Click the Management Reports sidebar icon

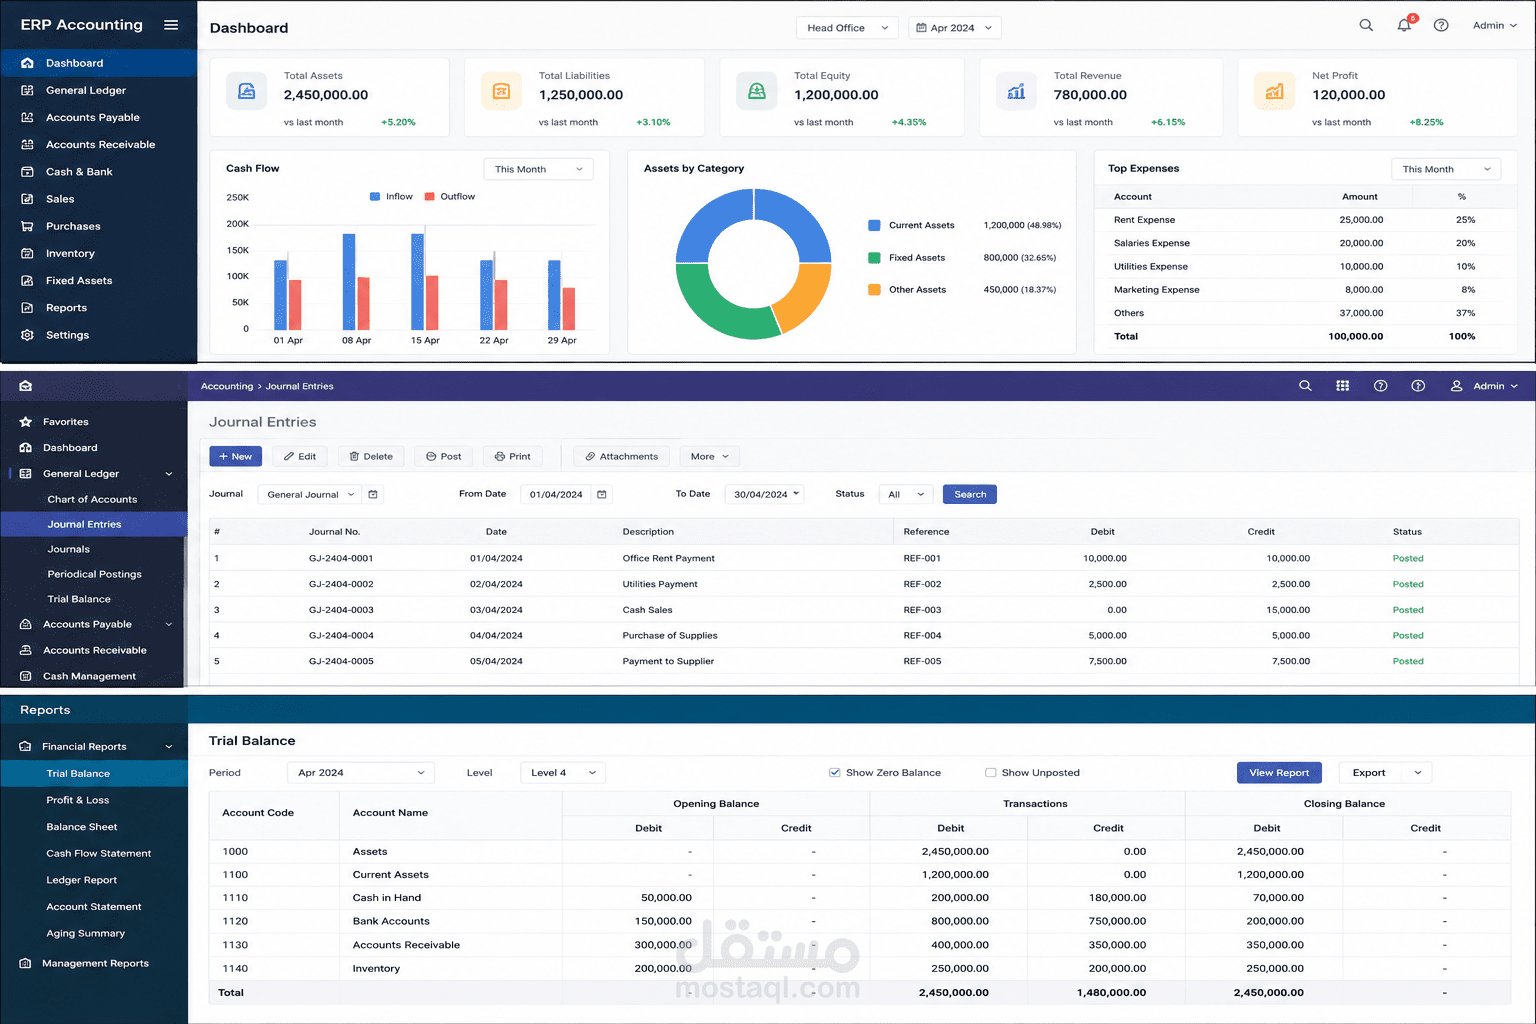tap(26, 964)
